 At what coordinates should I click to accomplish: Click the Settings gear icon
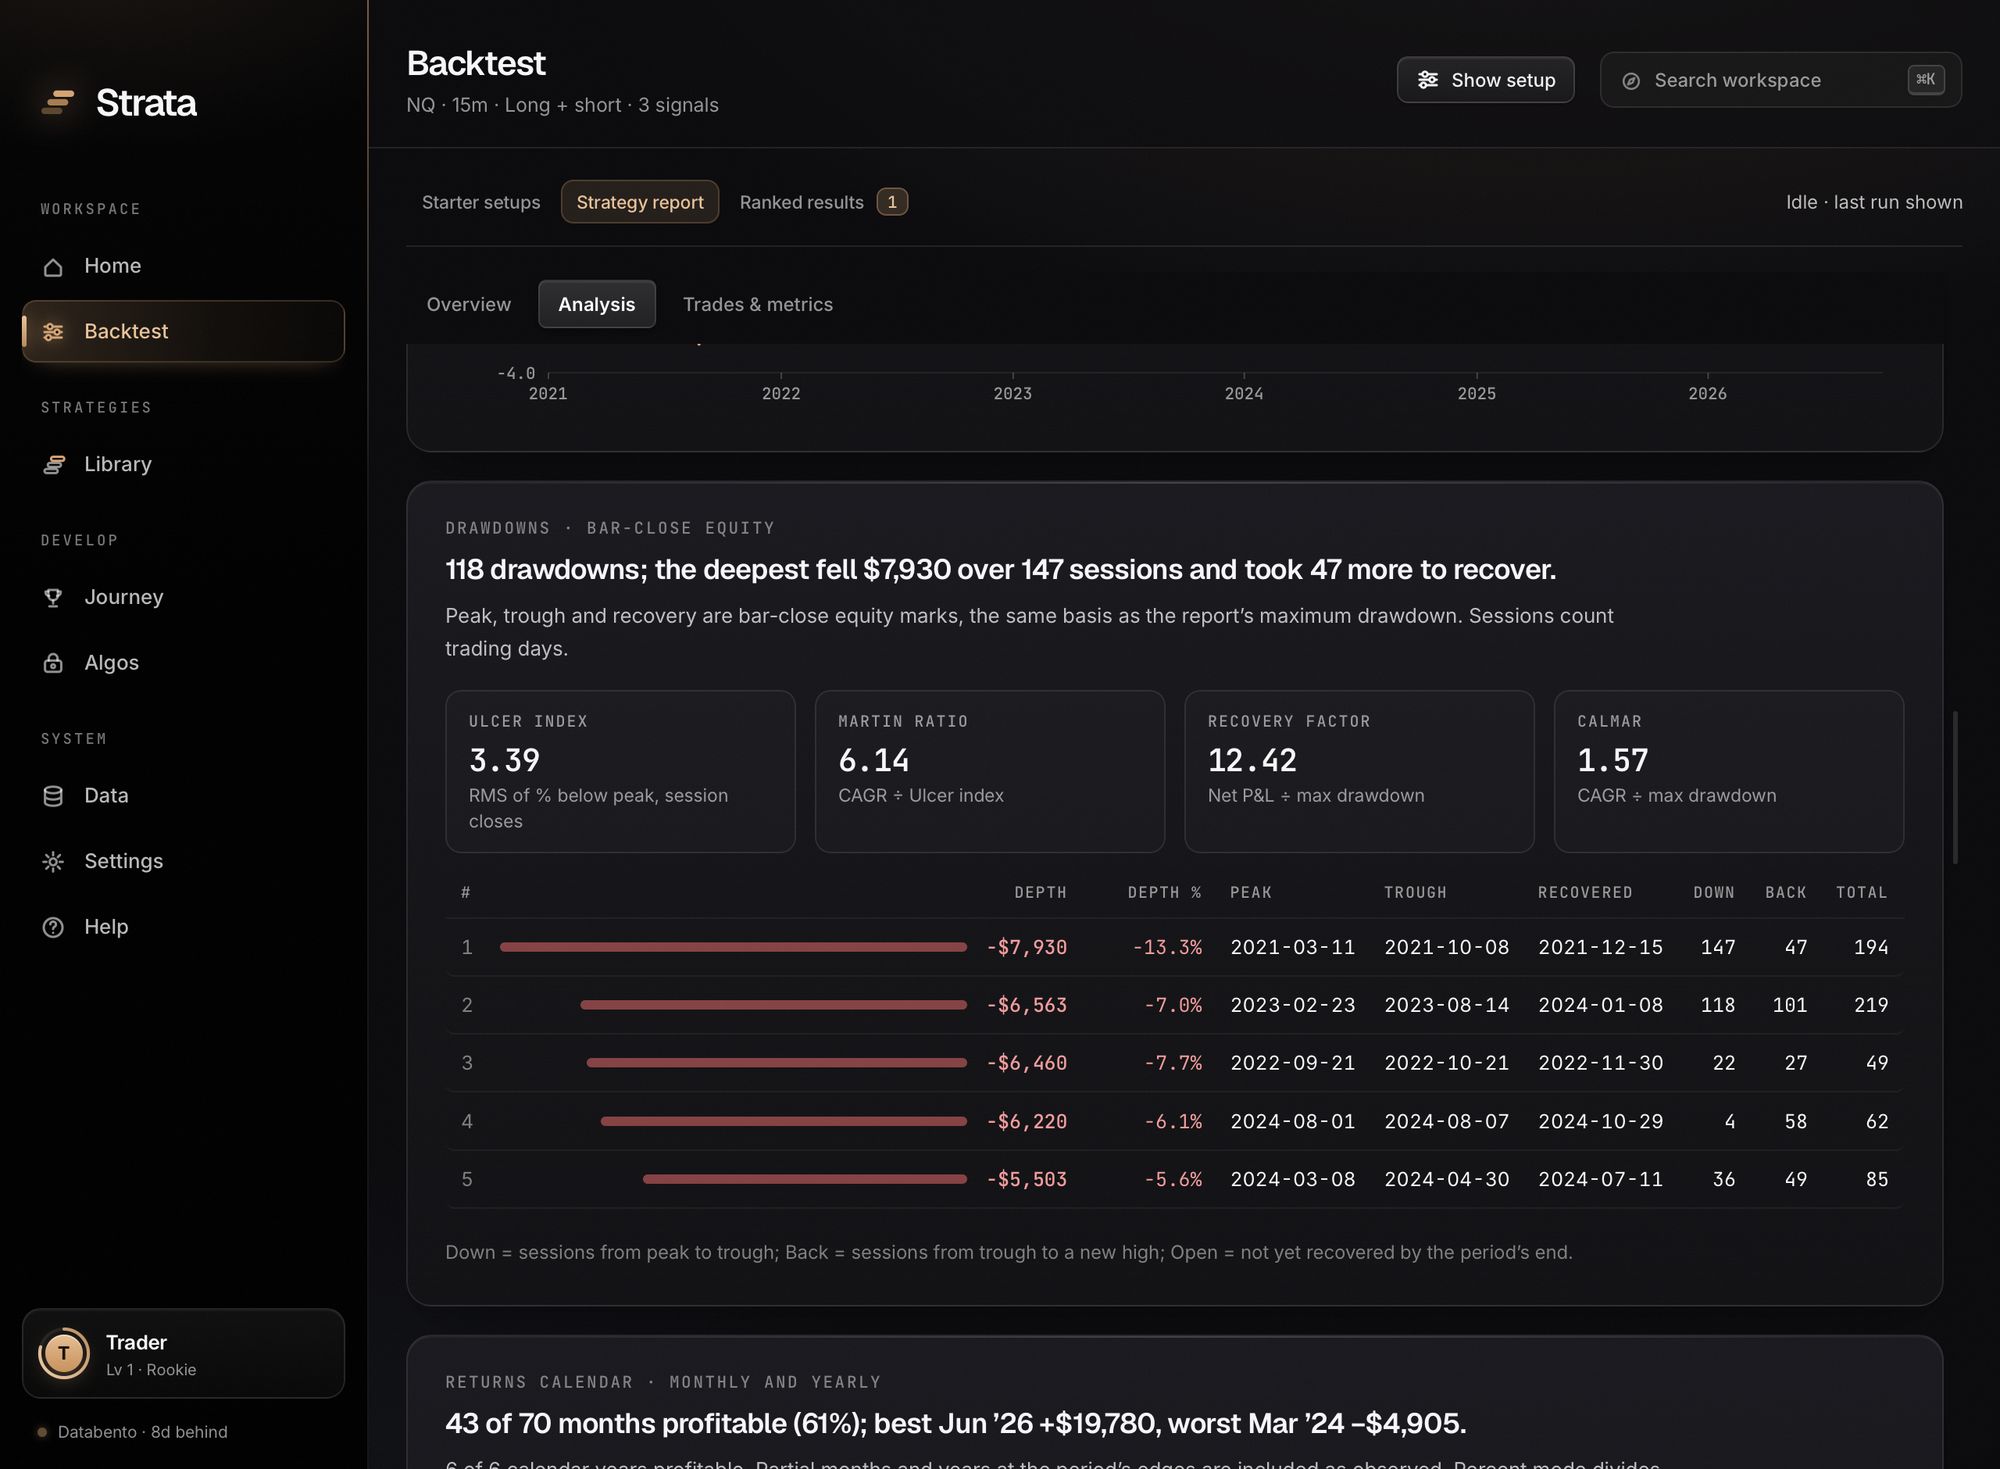(x=53, y=862)
